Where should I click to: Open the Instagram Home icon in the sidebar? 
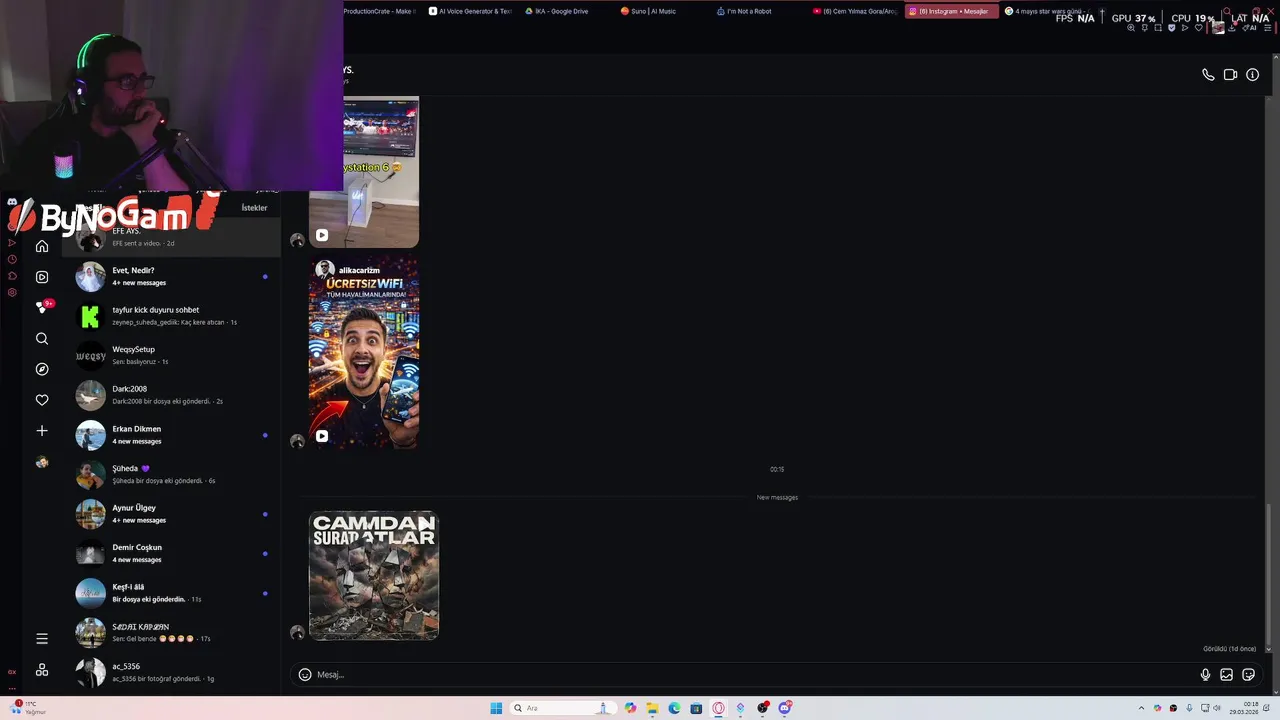click(x=42, y=246)
